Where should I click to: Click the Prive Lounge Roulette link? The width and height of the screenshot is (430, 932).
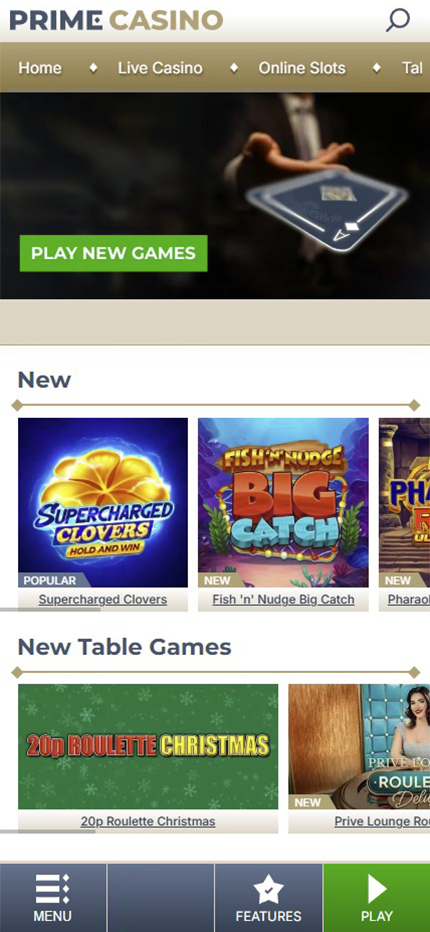[x=382, y=821]
